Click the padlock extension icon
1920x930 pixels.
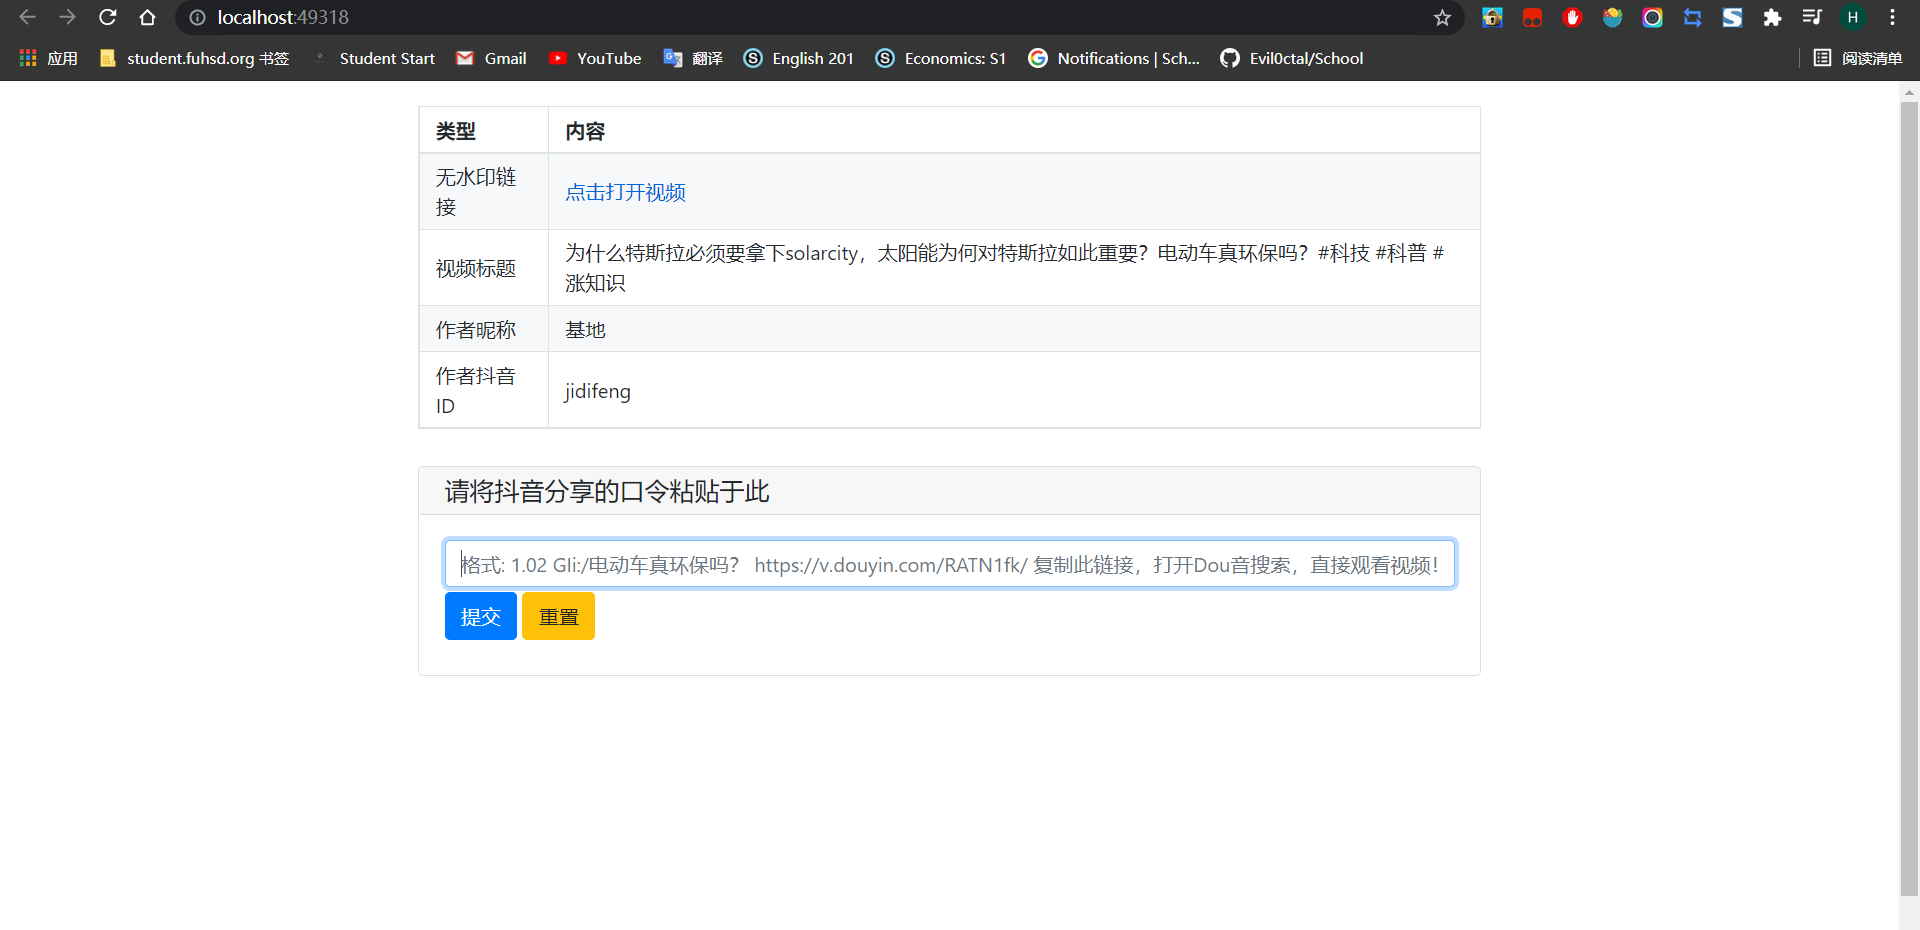[x=1492, y=17]
